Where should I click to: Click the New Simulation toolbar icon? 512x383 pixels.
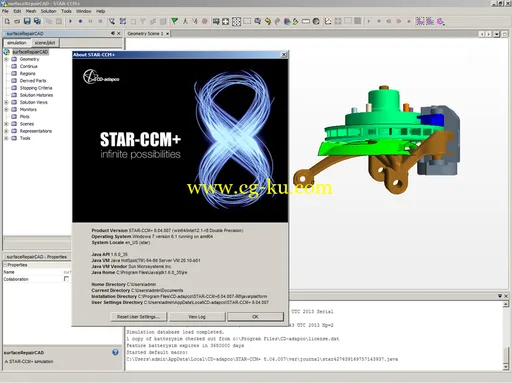(7, 21)
